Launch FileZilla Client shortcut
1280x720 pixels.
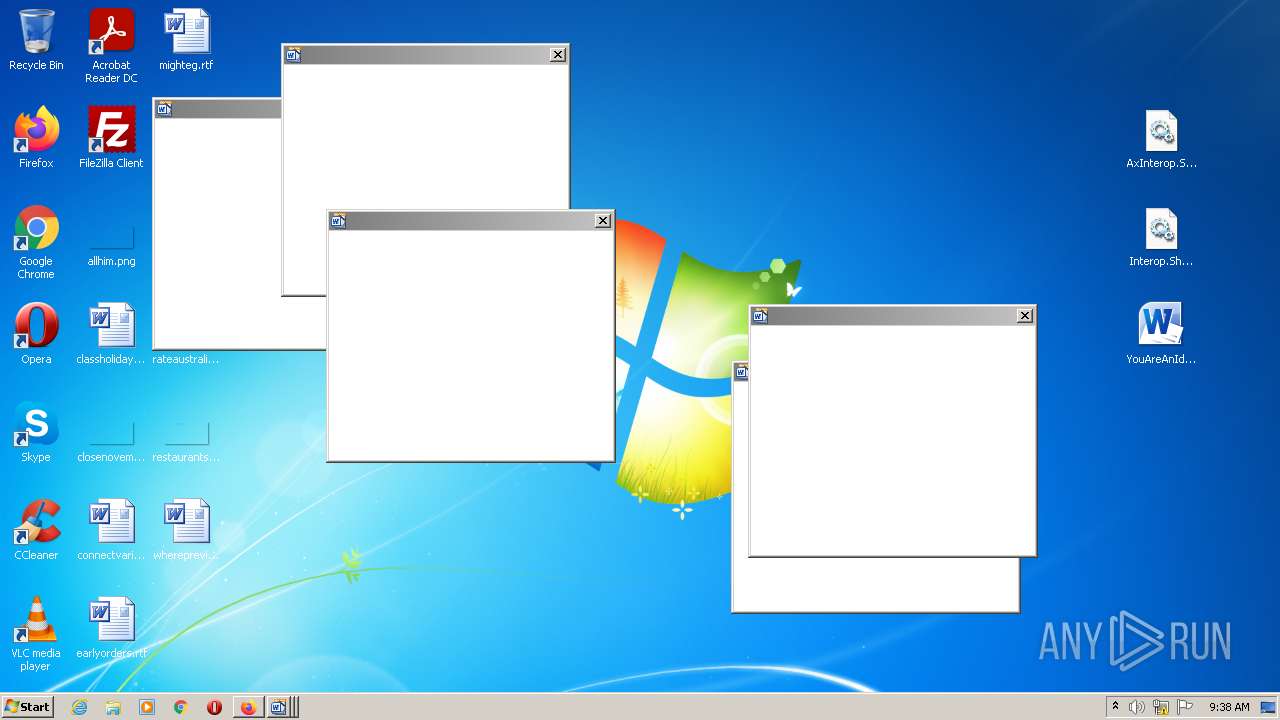click(x=111, y=138)
